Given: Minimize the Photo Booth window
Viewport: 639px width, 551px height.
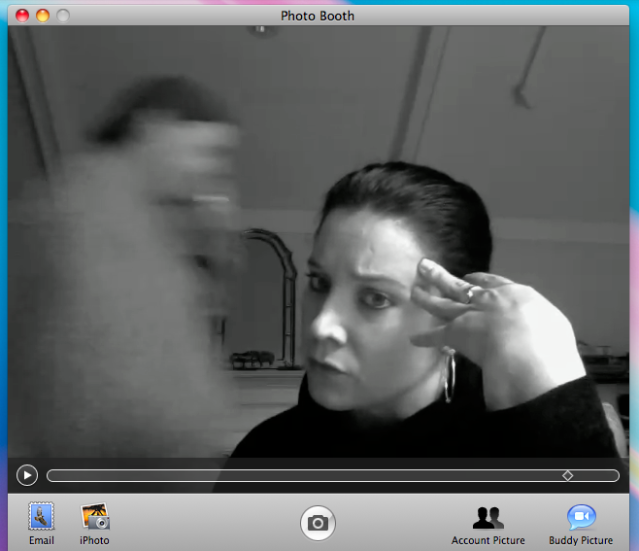Looking at the screenshot, I should [x=42, y=15].
